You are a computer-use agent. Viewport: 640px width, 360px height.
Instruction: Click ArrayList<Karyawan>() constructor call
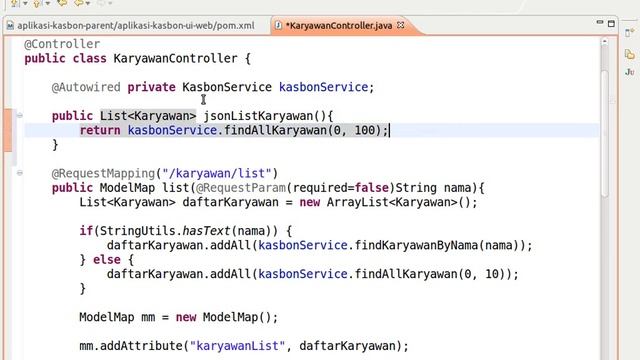tap(399, 202)
